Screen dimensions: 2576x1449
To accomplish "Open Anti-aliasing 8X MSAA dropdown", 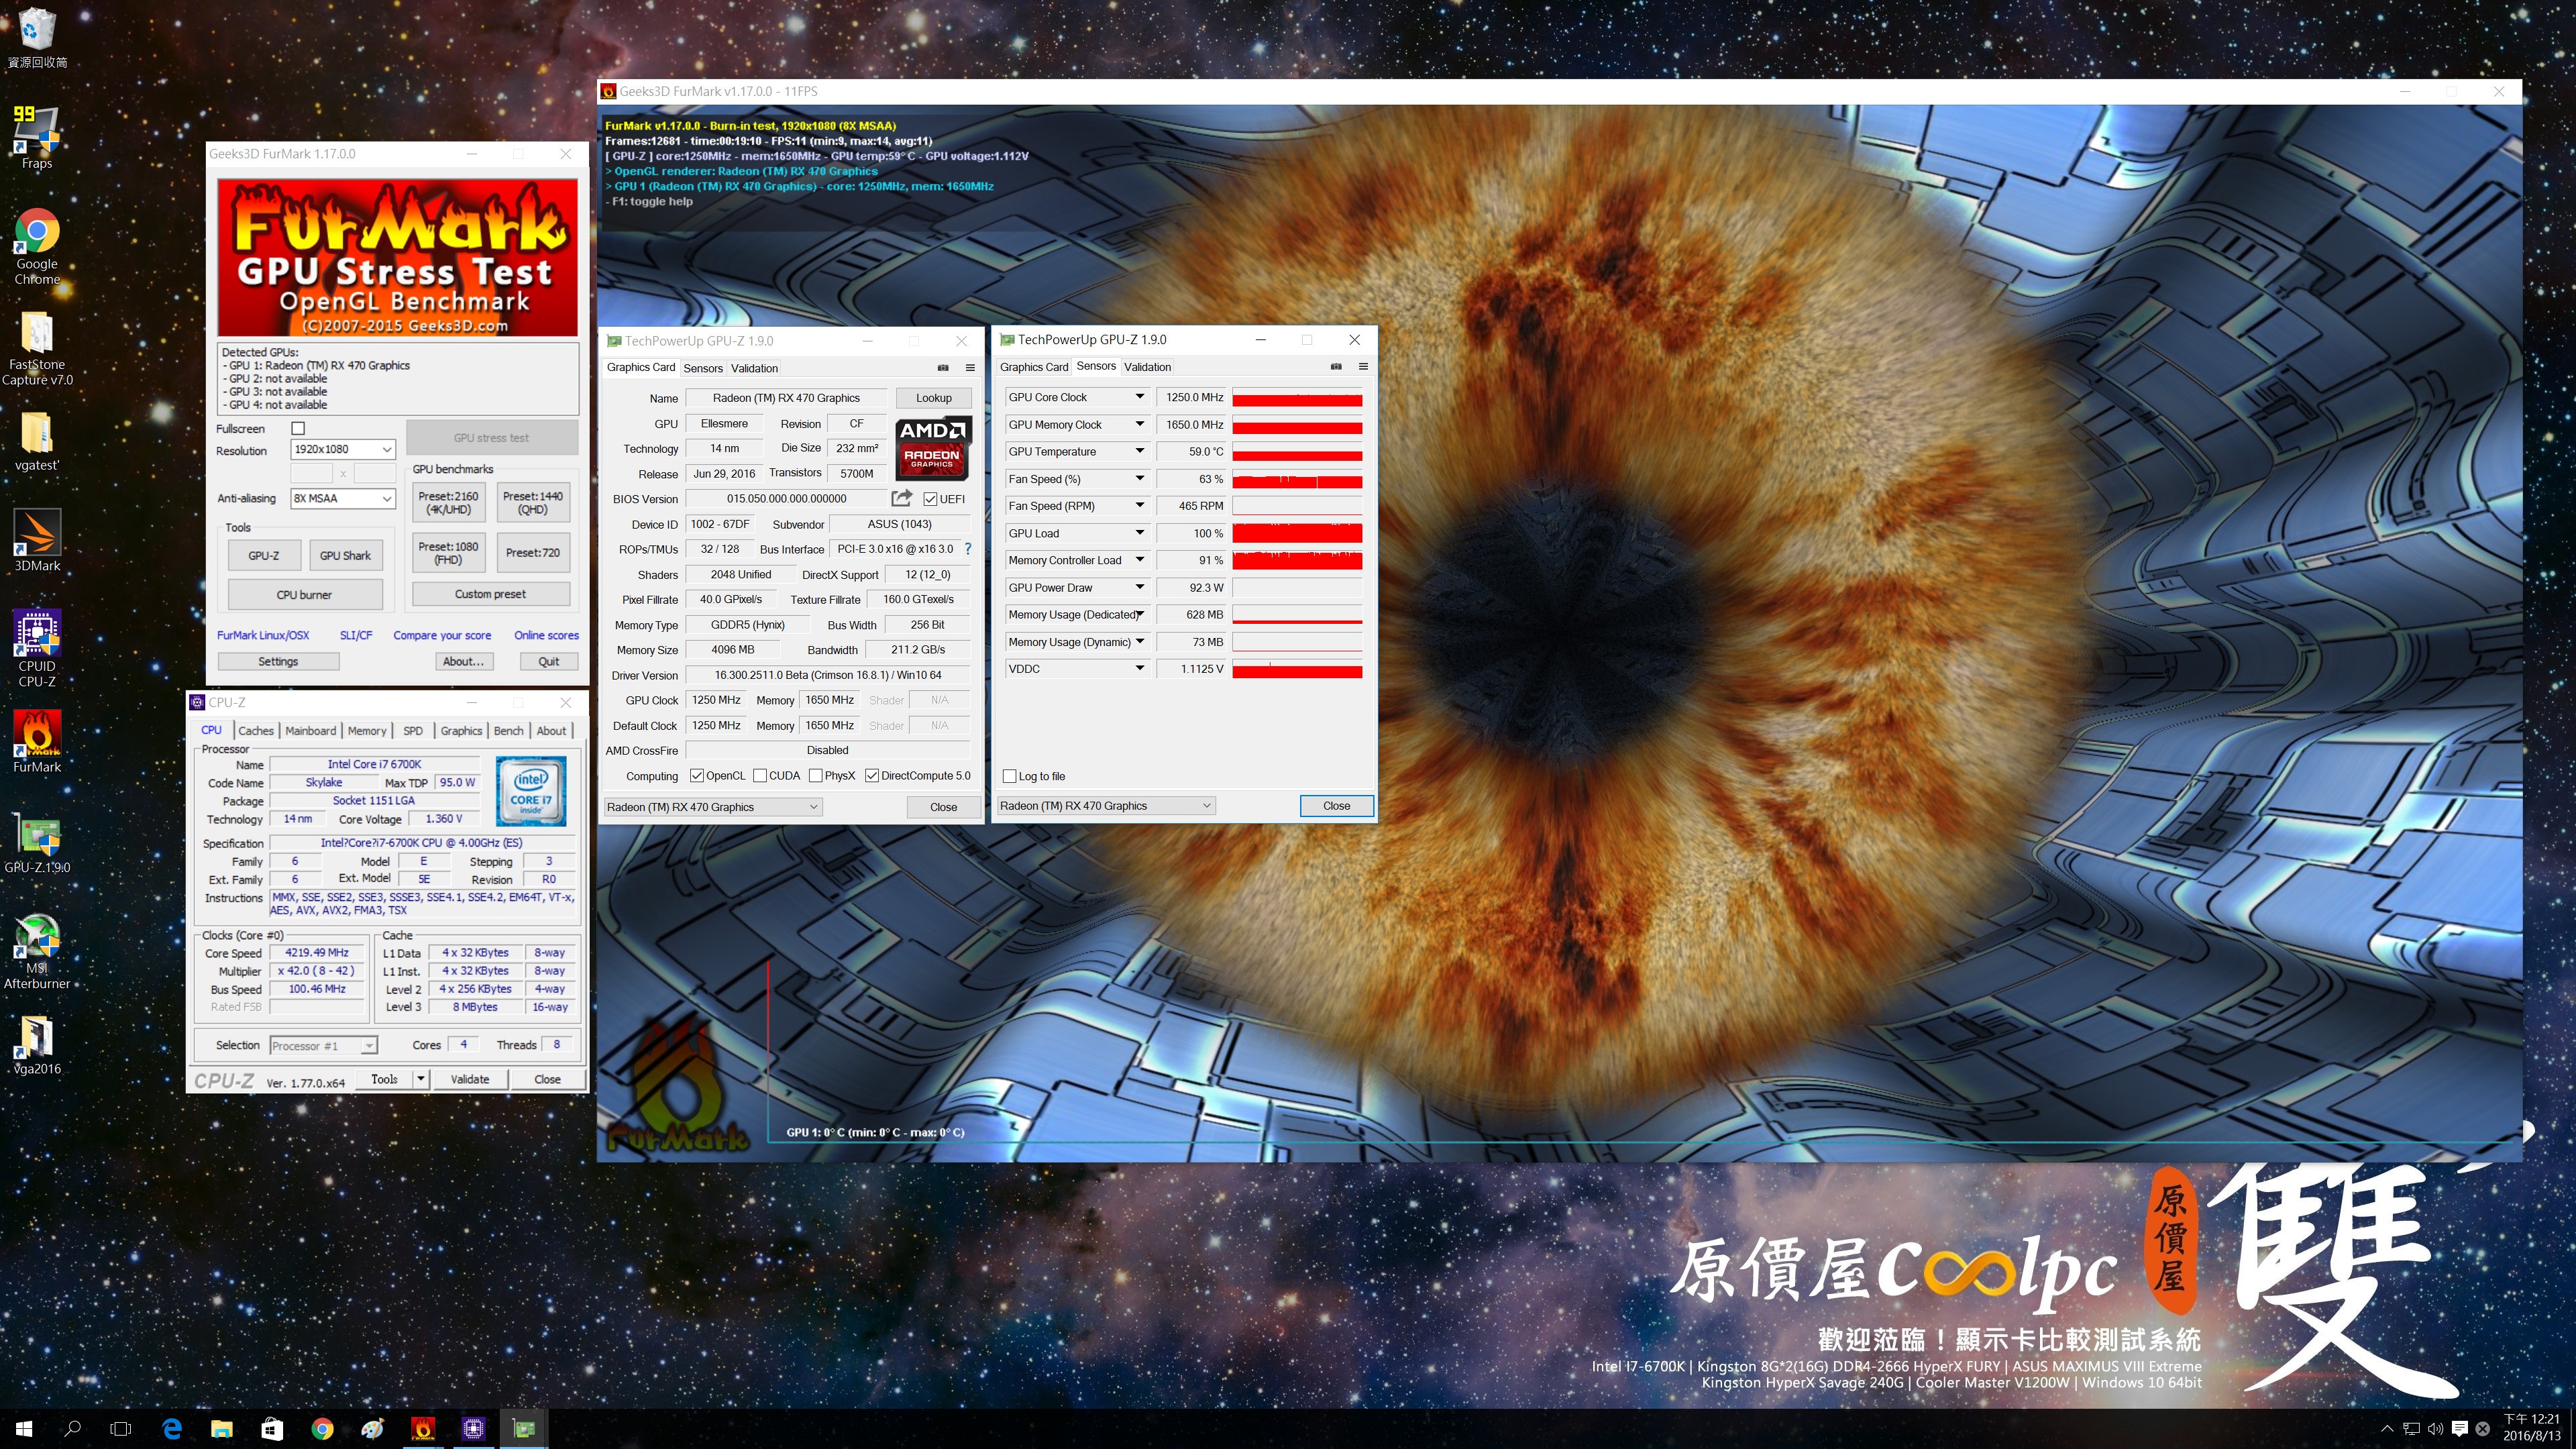I will click(343, 498).
